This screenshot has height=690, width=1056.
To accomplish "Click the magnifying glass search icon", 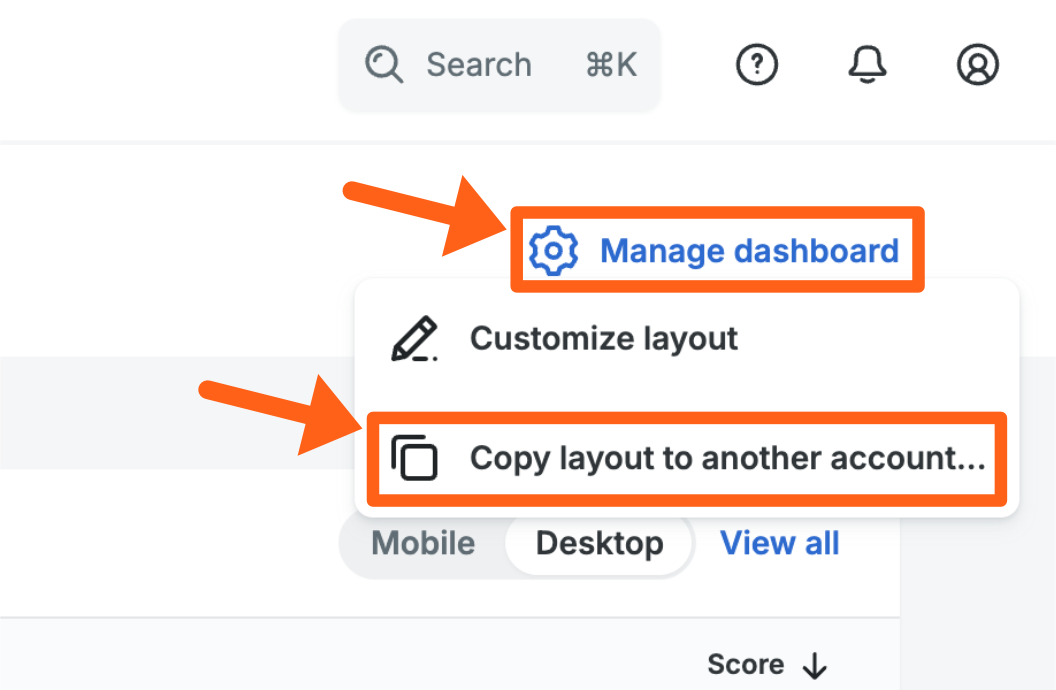I will (x=384, y=66).
